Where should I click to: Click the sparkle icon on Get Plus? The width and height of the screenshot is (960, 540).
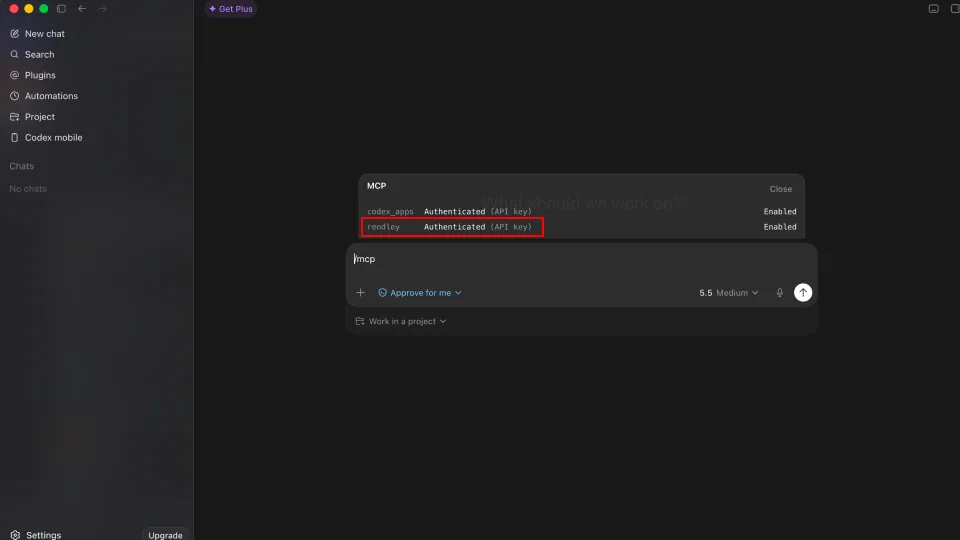[212, 9]
